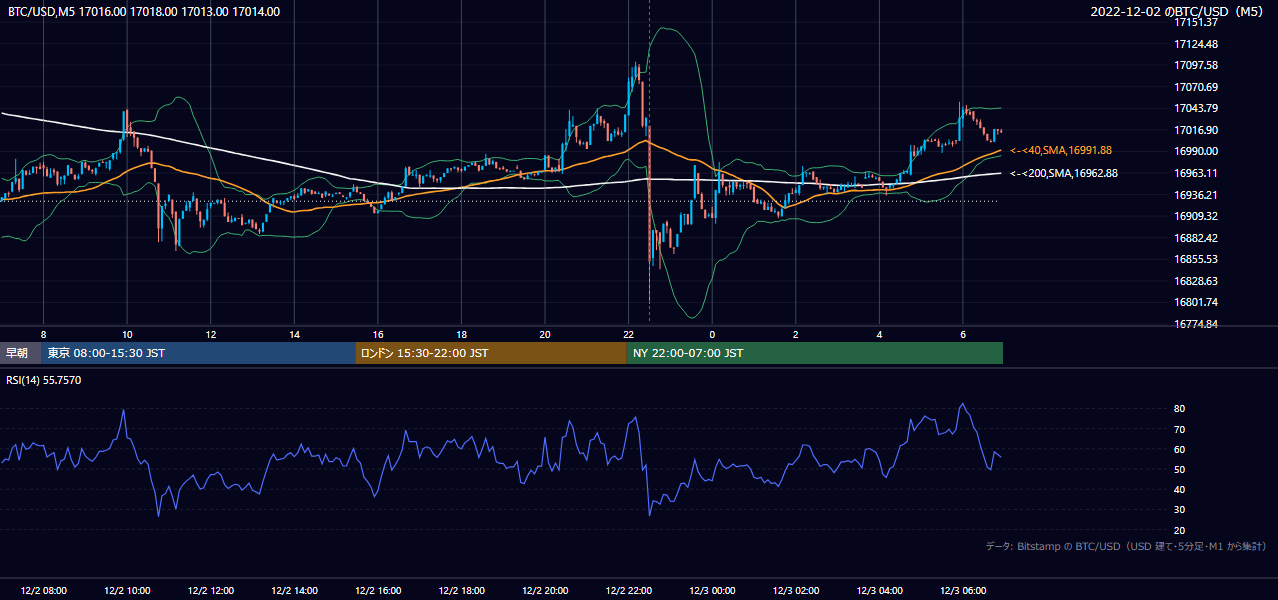This screenshot has width=1278, height=600.
Task: Click price axis label 17124.48
Action: (1196, 44)
